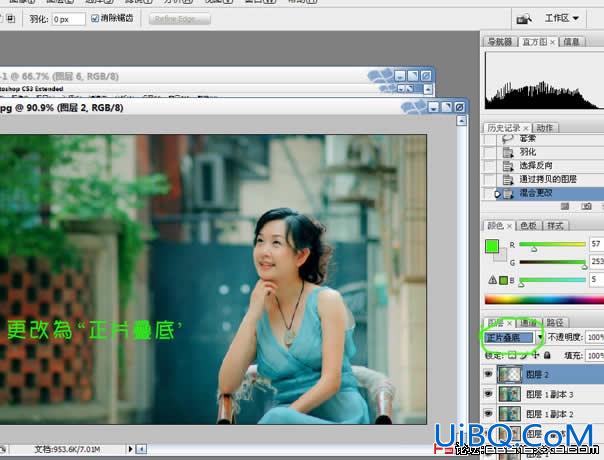Select the 通过拷贝的图层 history state
The height and width of the screenshot is (460, 604).
point(543,180)
